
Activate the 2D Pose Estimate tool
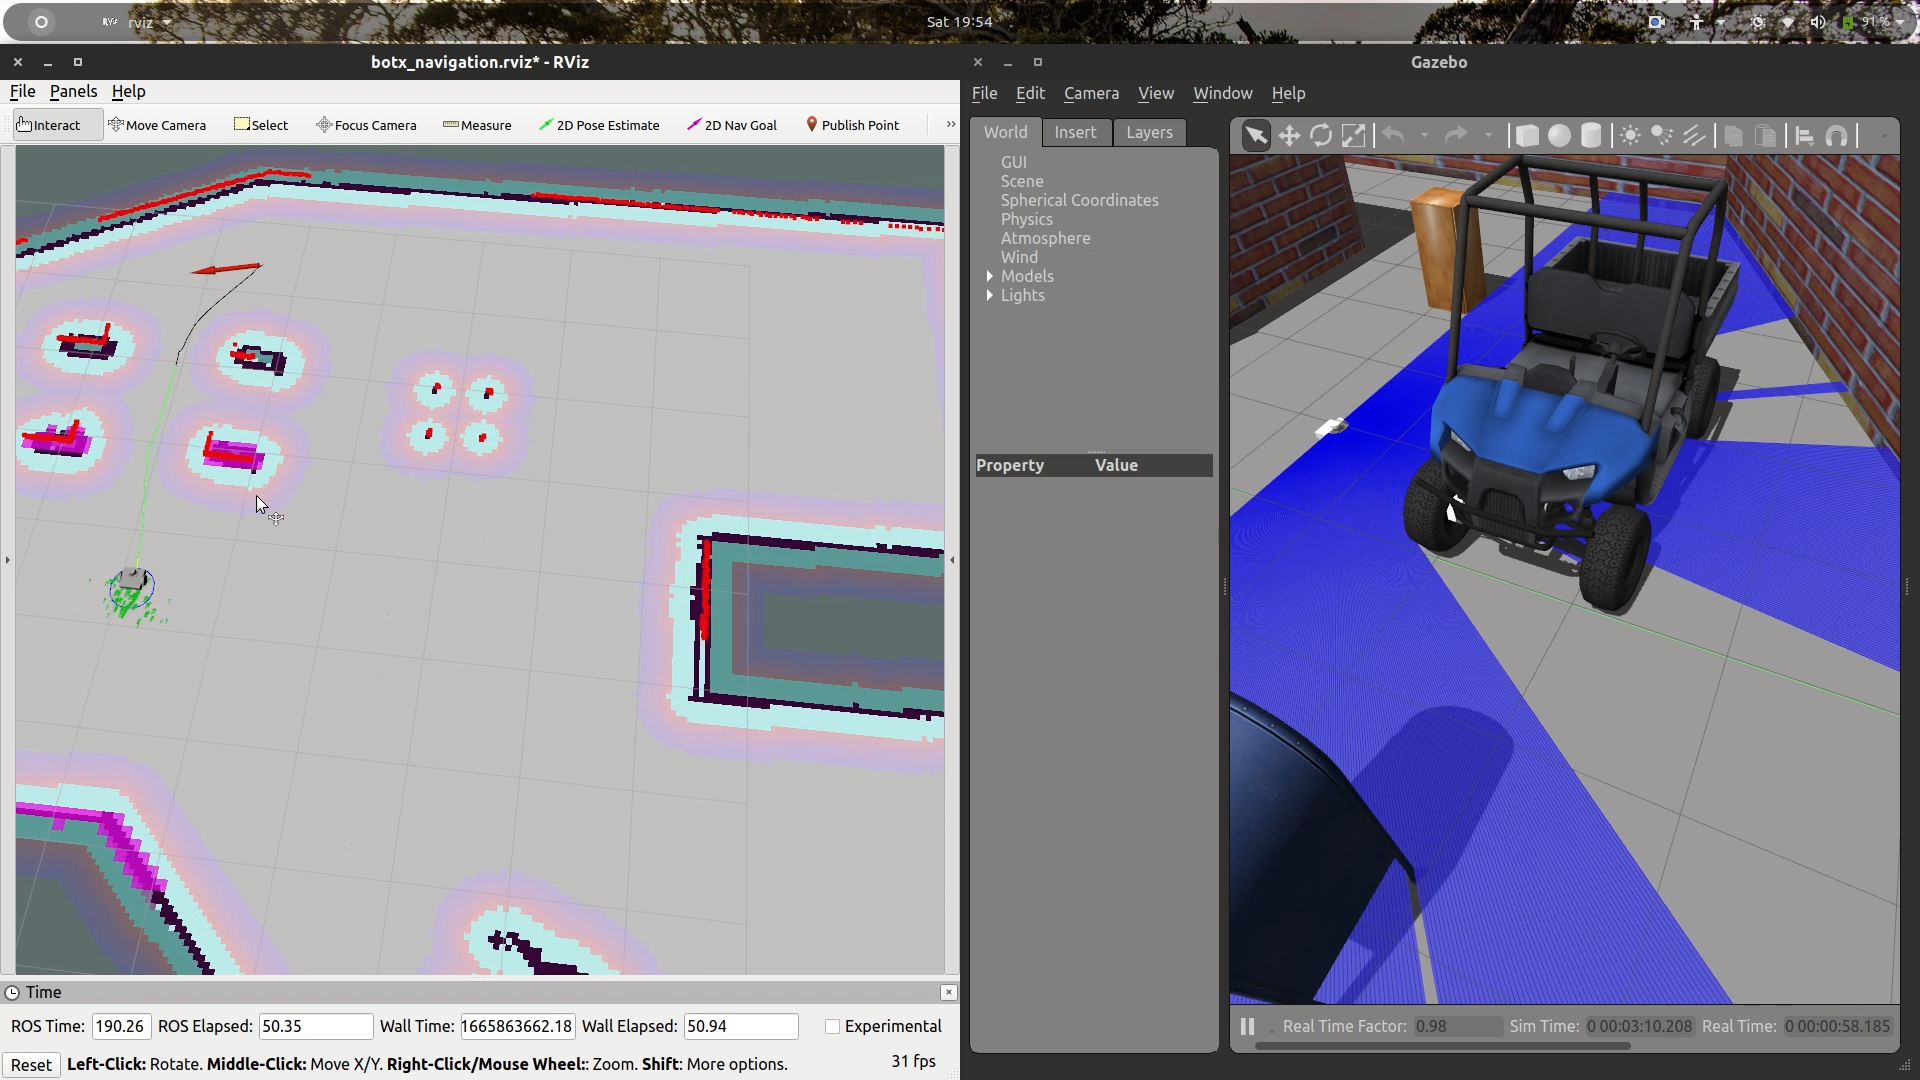pyautogui.click(x=599, y=125)
